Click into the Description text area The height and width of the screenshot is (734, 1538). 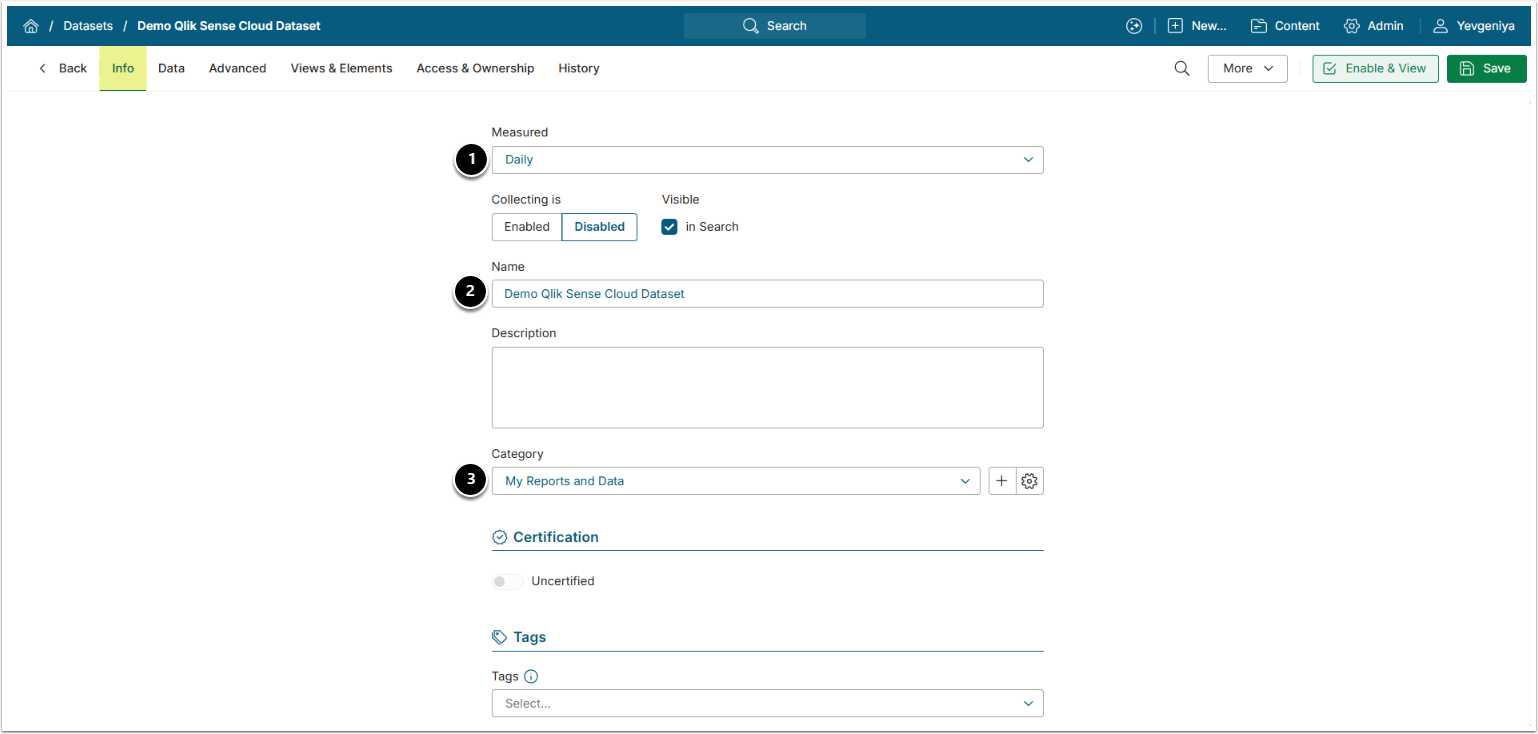767,387
